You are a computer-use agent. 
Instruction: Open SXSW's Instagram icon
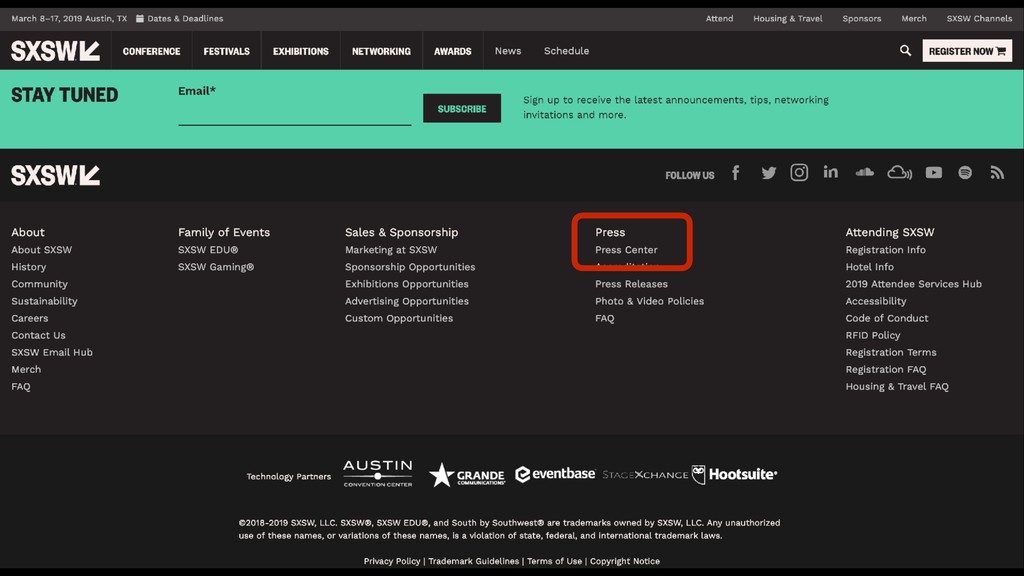point(799,172)
